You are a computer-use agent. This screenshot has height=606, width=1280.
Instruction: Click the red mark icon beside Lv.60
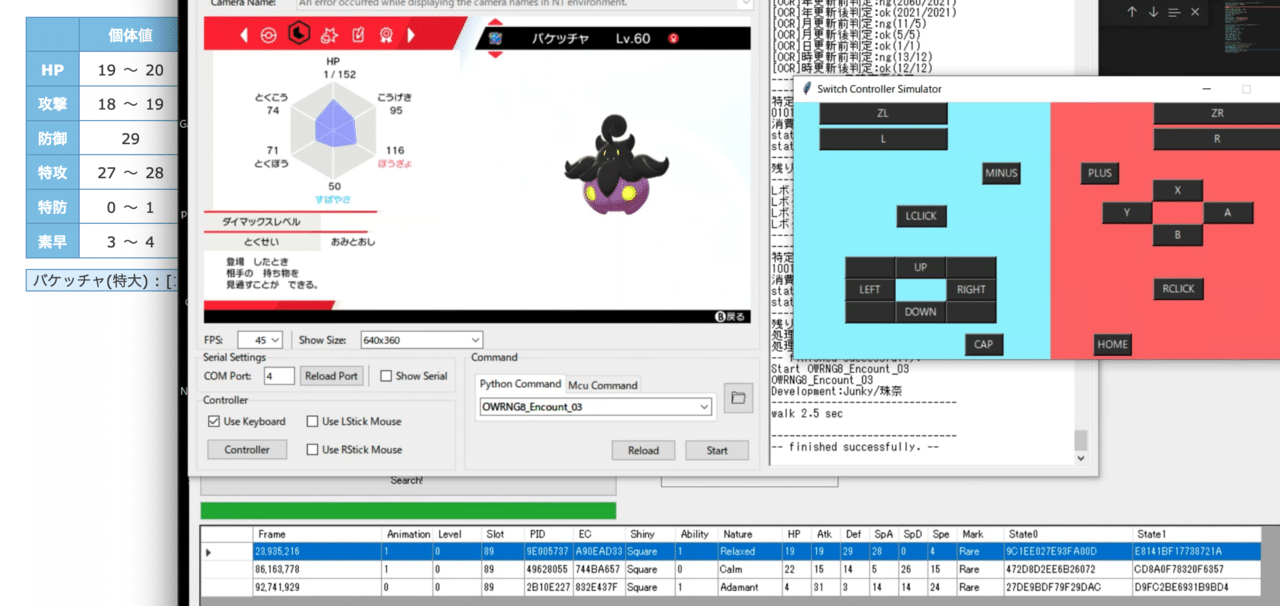pos(674,38)
